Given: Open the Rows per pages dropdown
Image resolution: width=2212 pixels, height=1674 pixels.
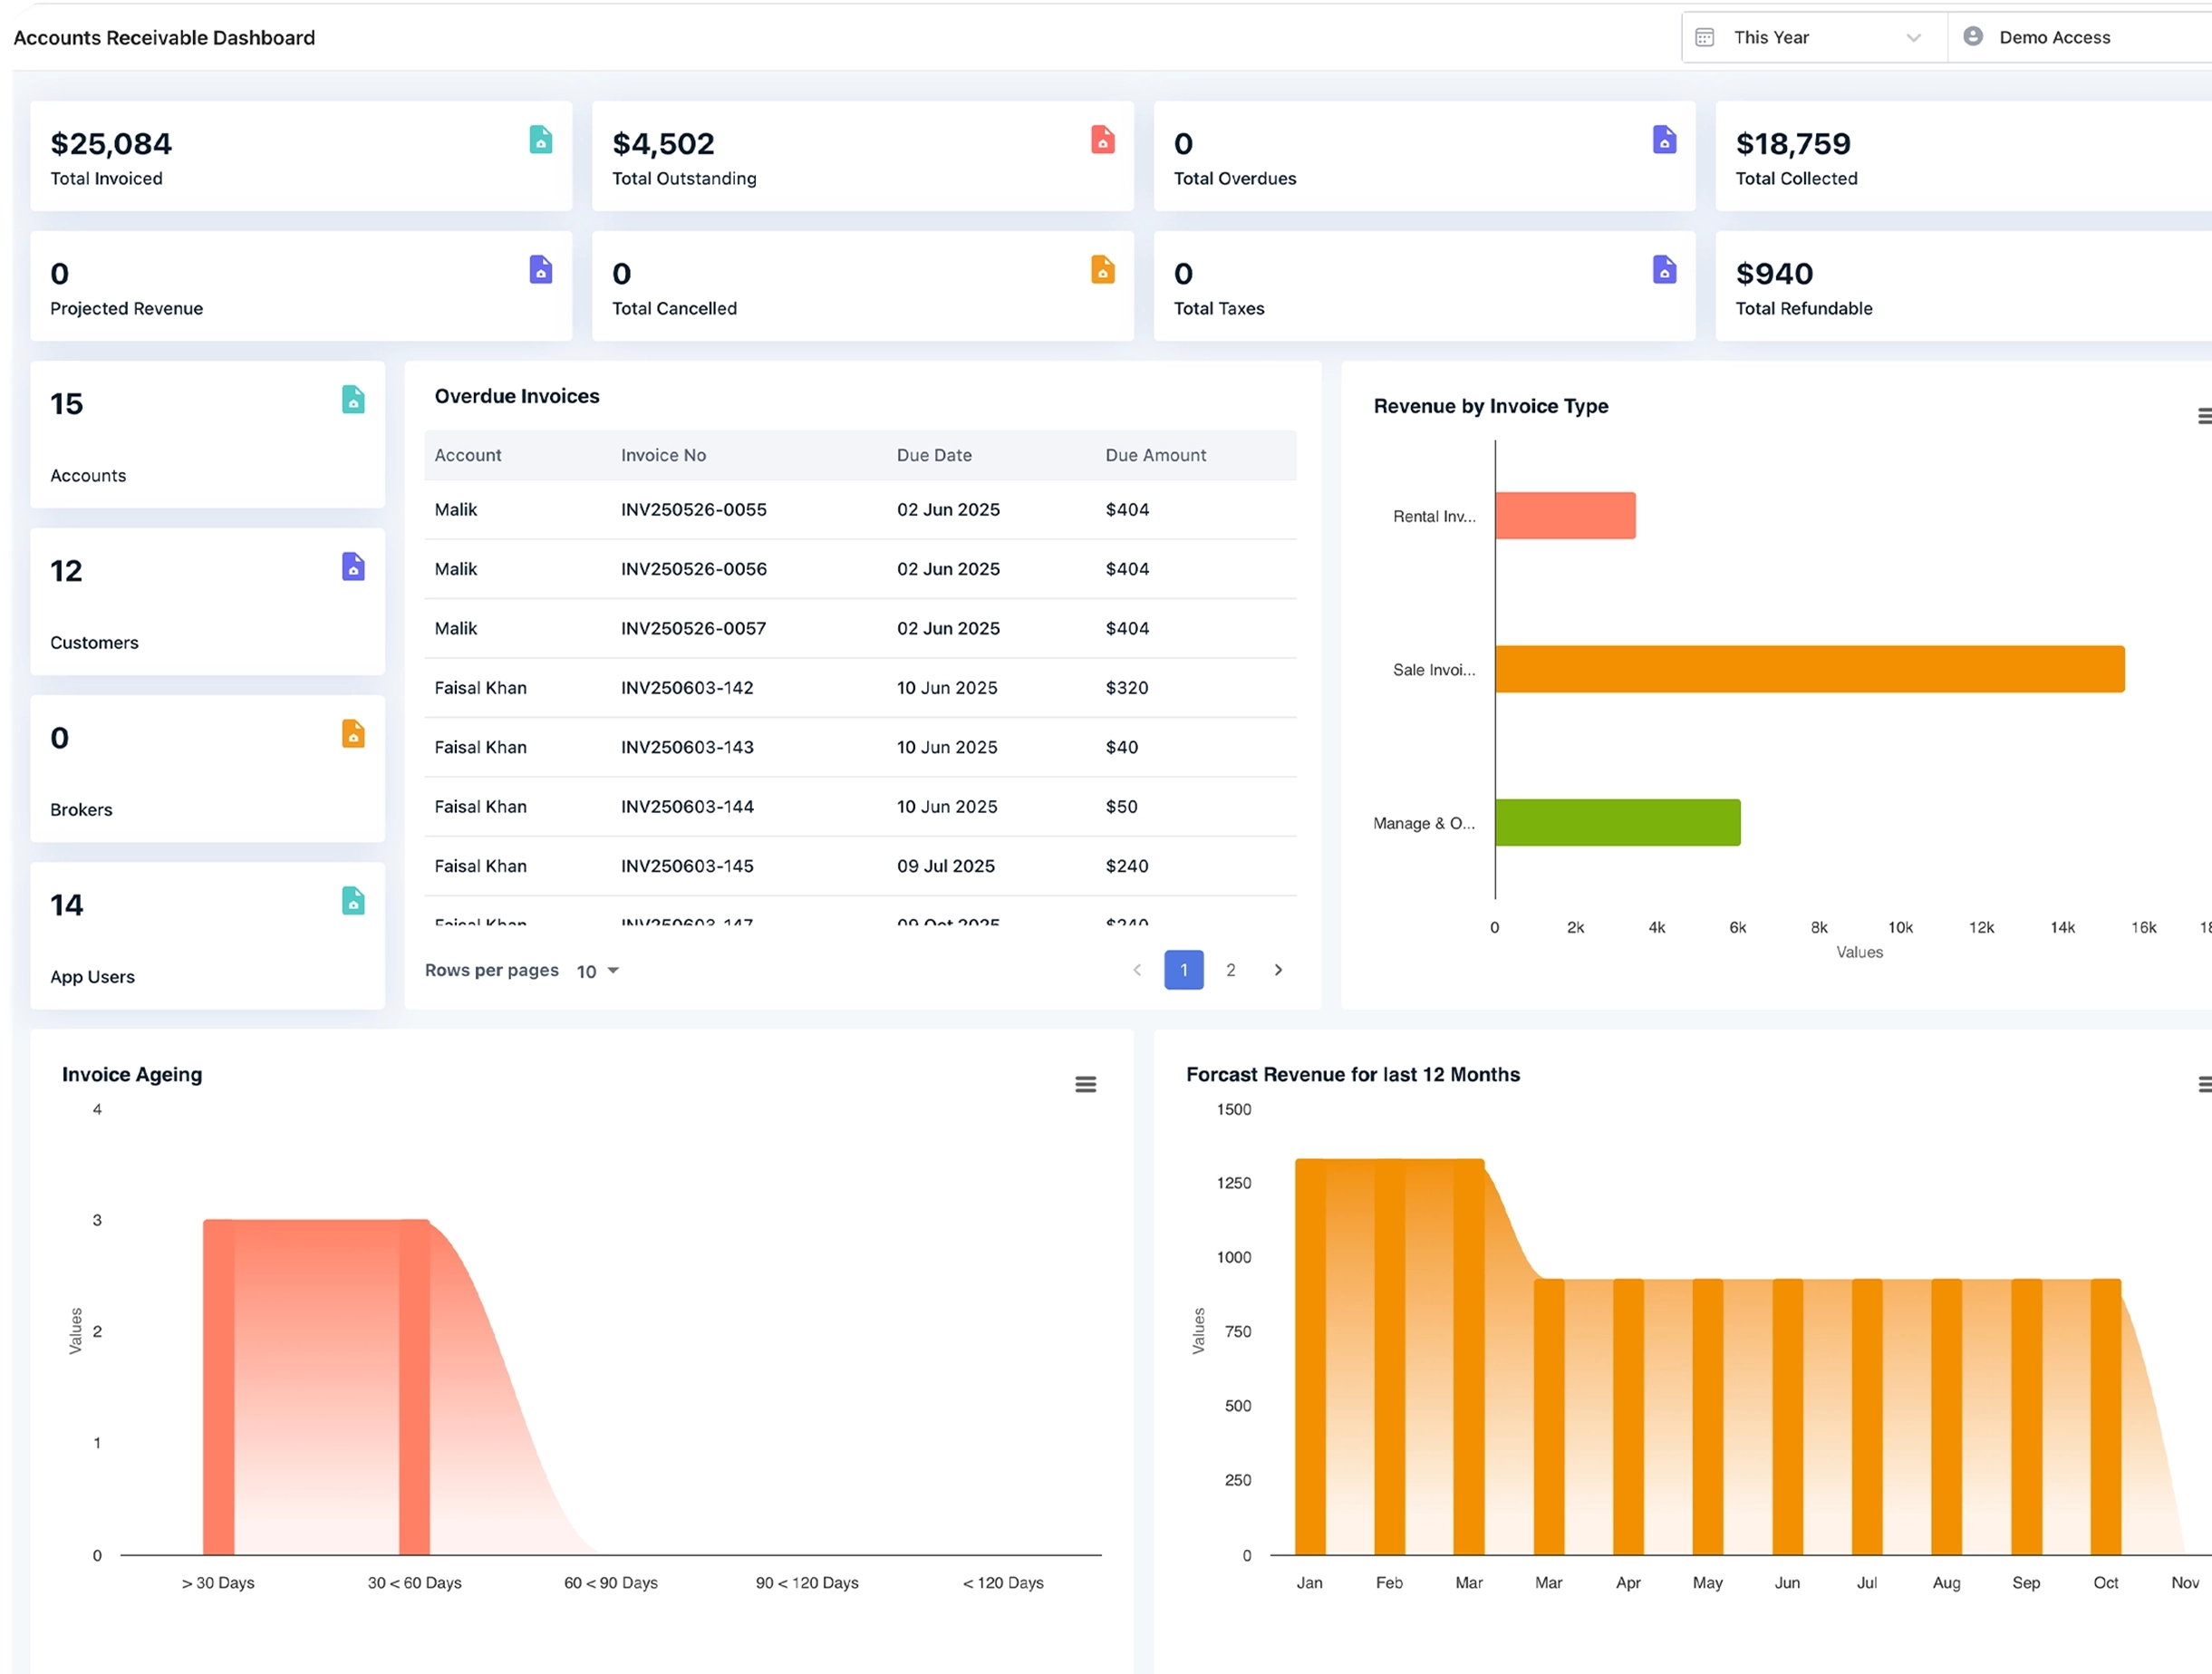Looking at the screenshot, I should (x=598, y=971).
